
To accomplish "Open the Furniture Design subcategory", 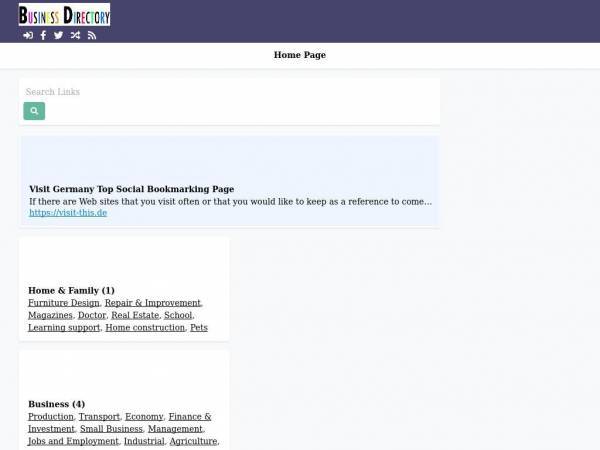I will coord(64,303).
